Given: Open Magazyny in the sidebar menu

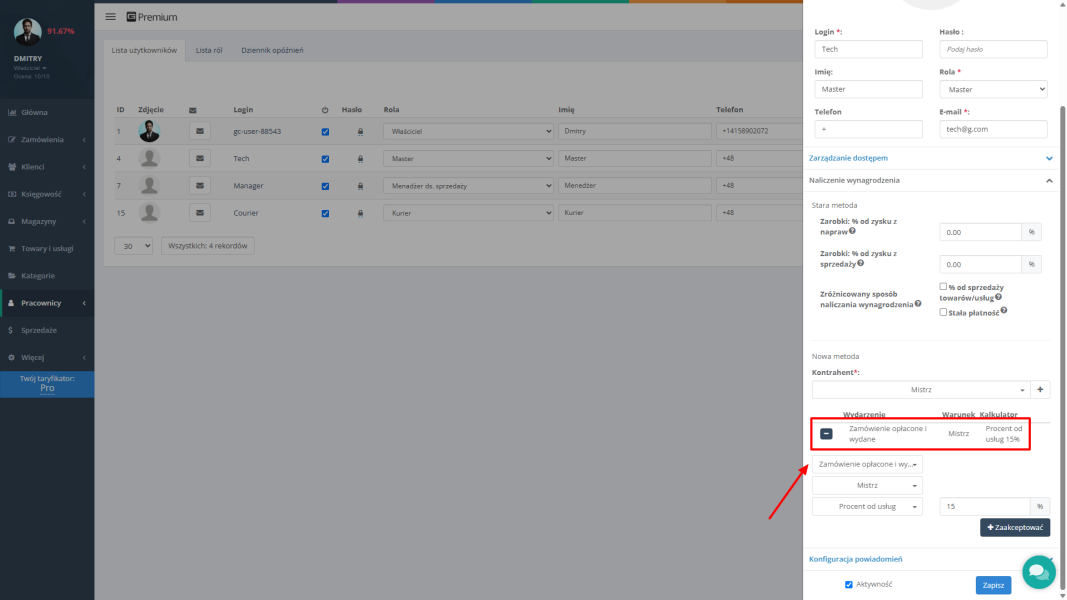Looking at the screenshot, I should click(46, 221).
